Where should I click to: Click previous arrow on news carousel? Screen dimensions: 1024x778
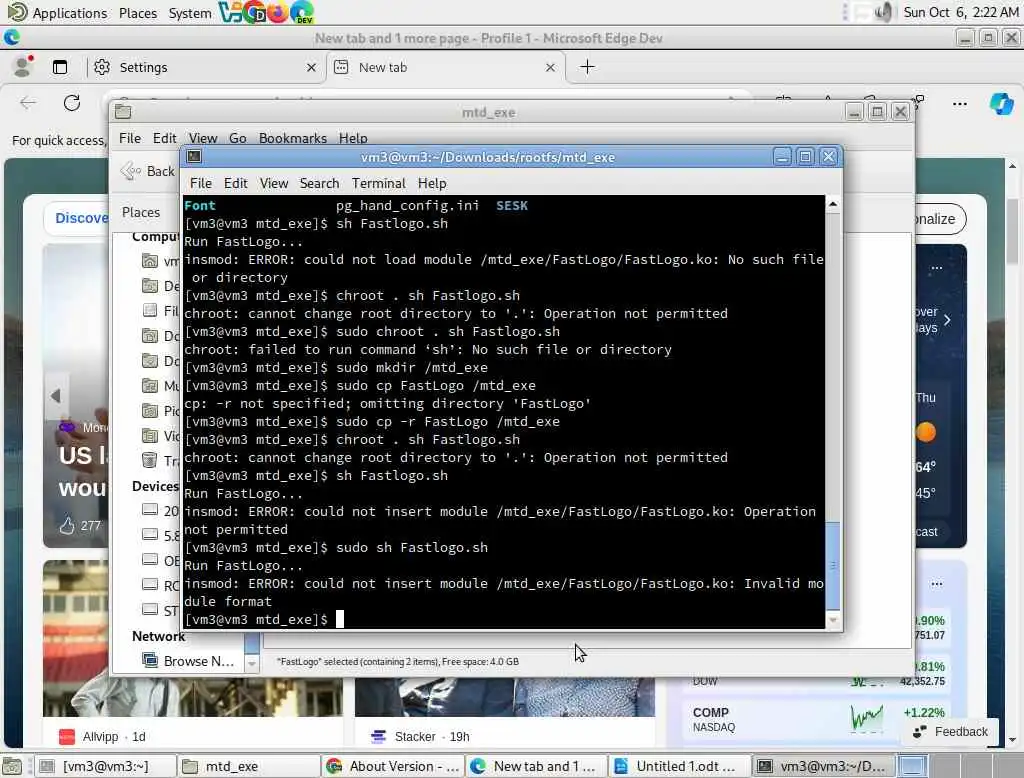pyautogui.click(x=56, y=395)
